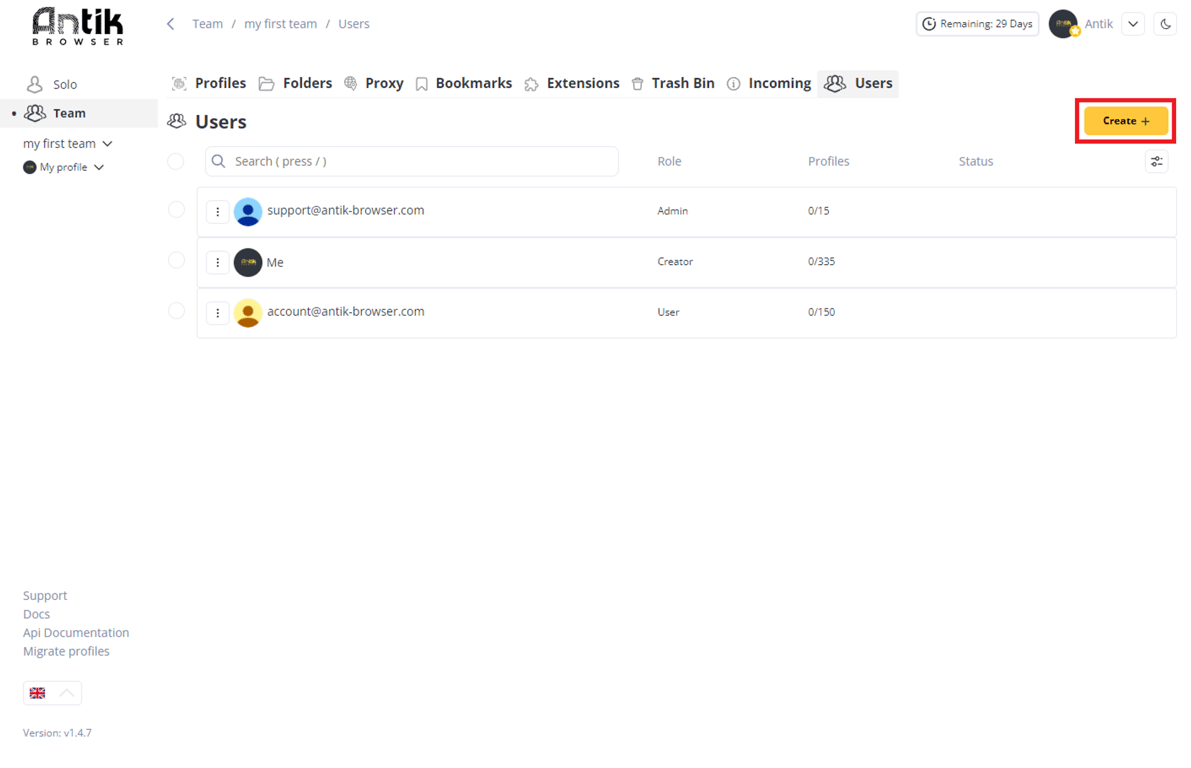Focus the Search users input field

(x=412, y=161)
